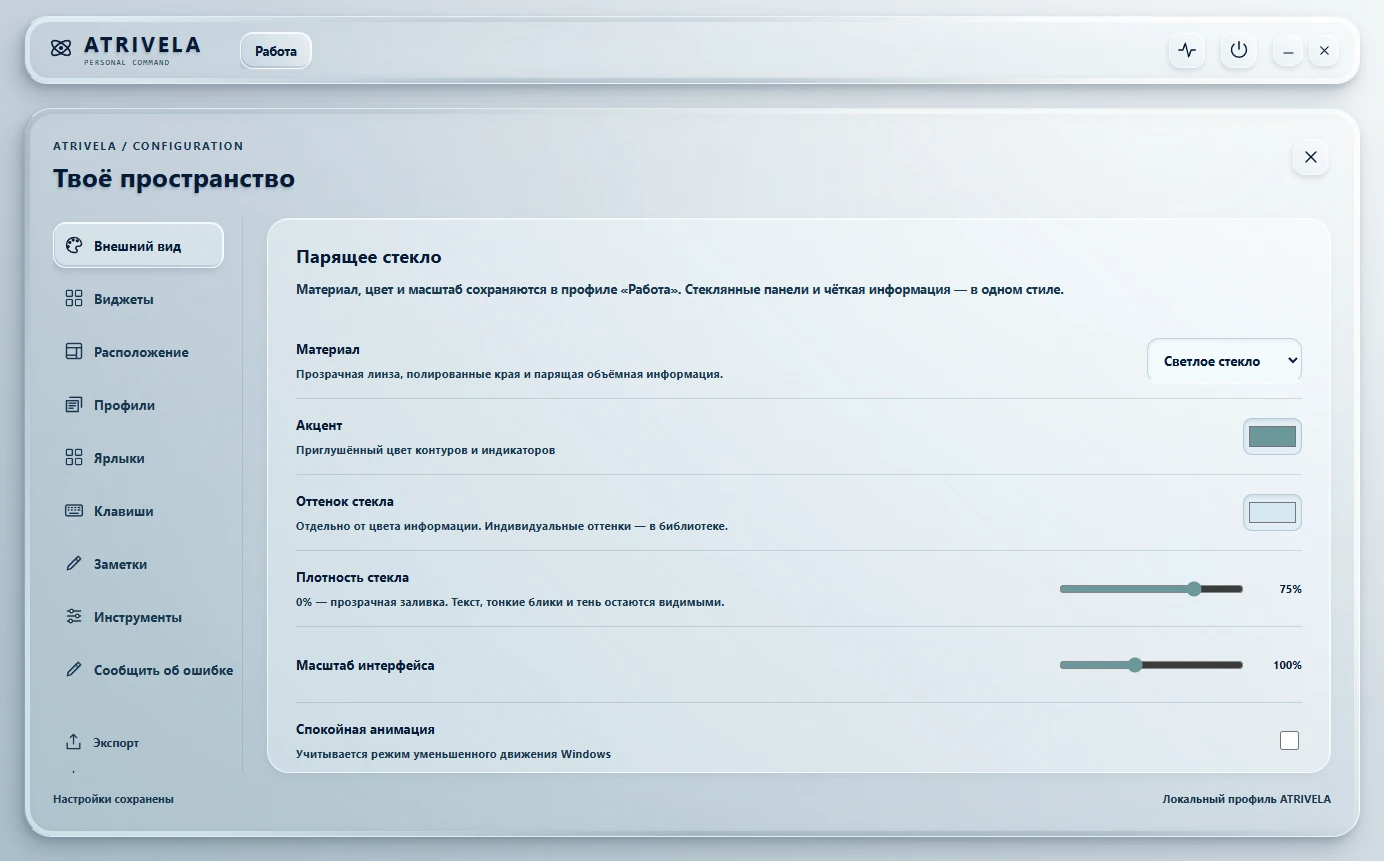Click the "ATRIVELA / CONFIGURATION" breadcrumb text
Viewport: 1384px width, 861px height.
point(148,146)
